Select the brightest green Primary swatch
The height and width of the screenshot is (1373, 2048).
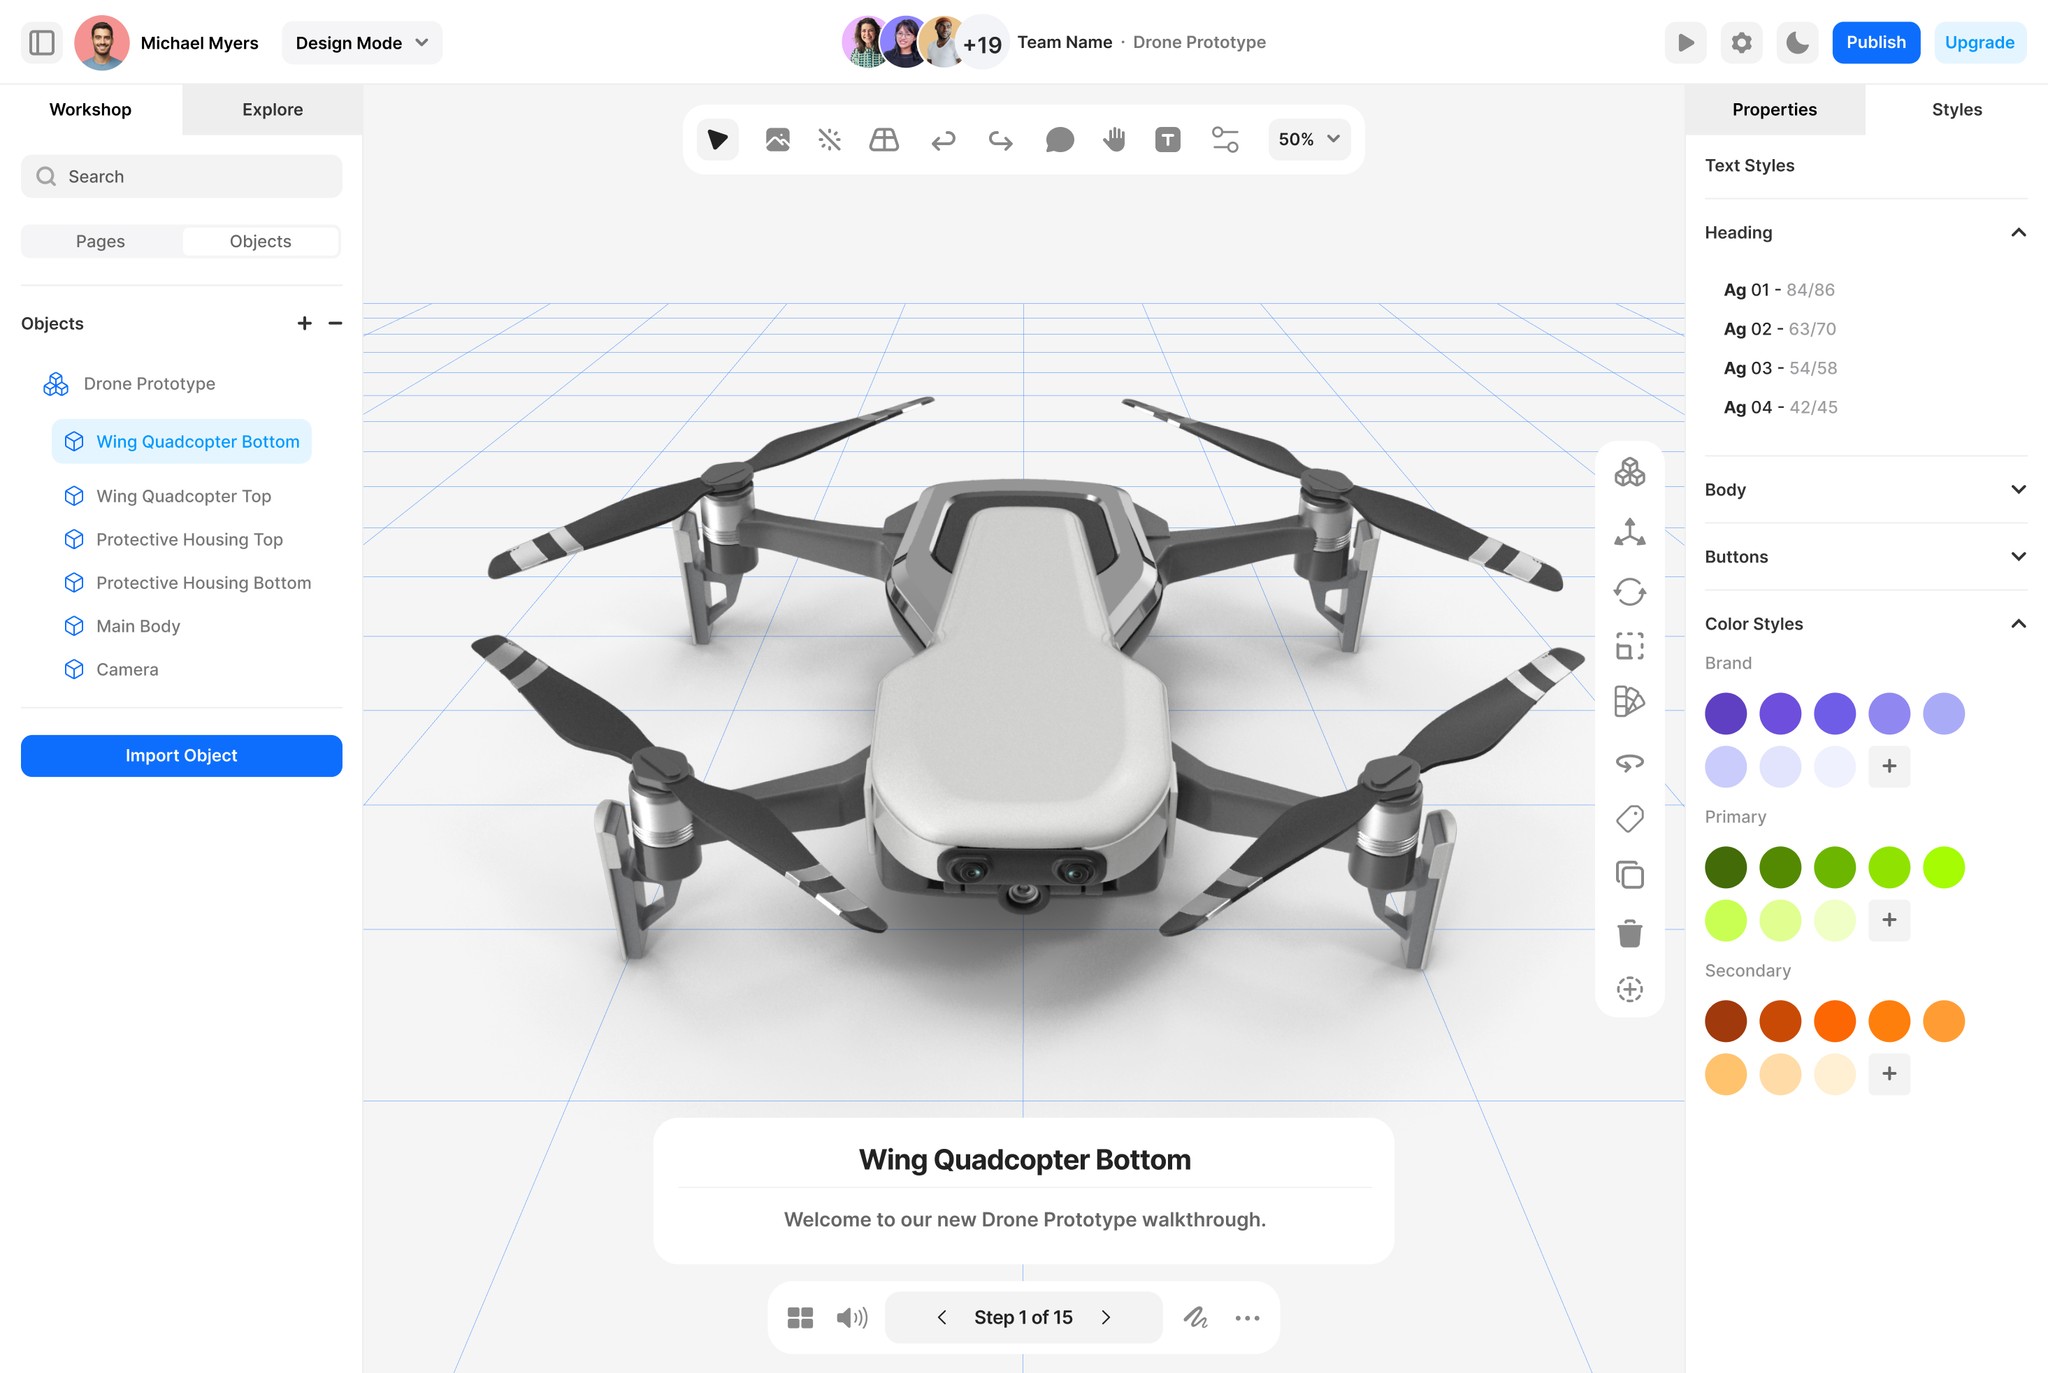click(x=1943, y=867)
